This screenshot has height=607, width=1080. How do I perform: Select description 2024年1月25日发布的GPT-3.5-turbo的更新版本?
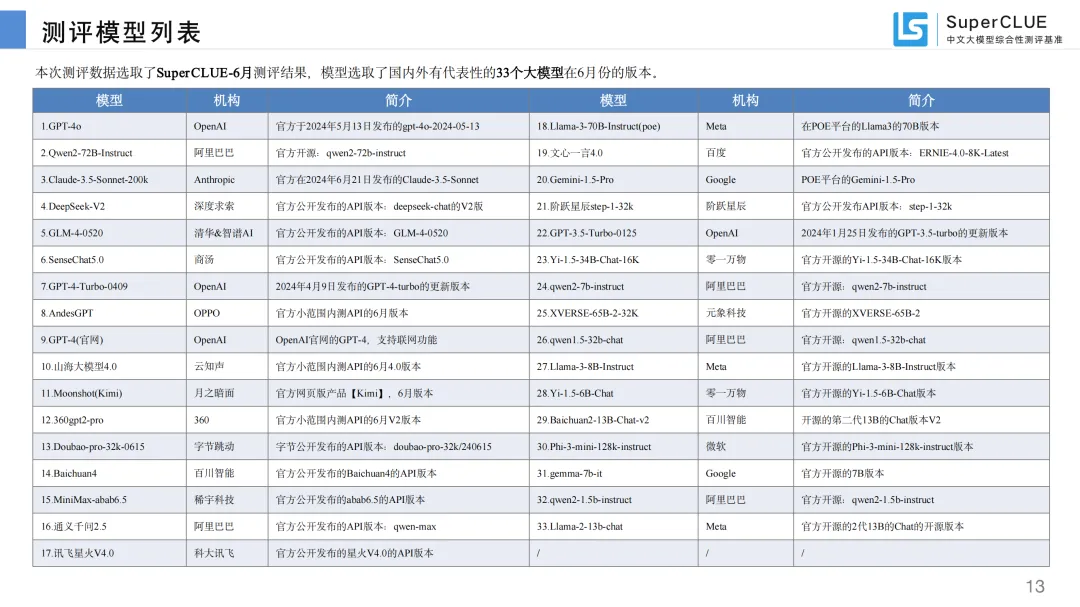click(922, 233)
